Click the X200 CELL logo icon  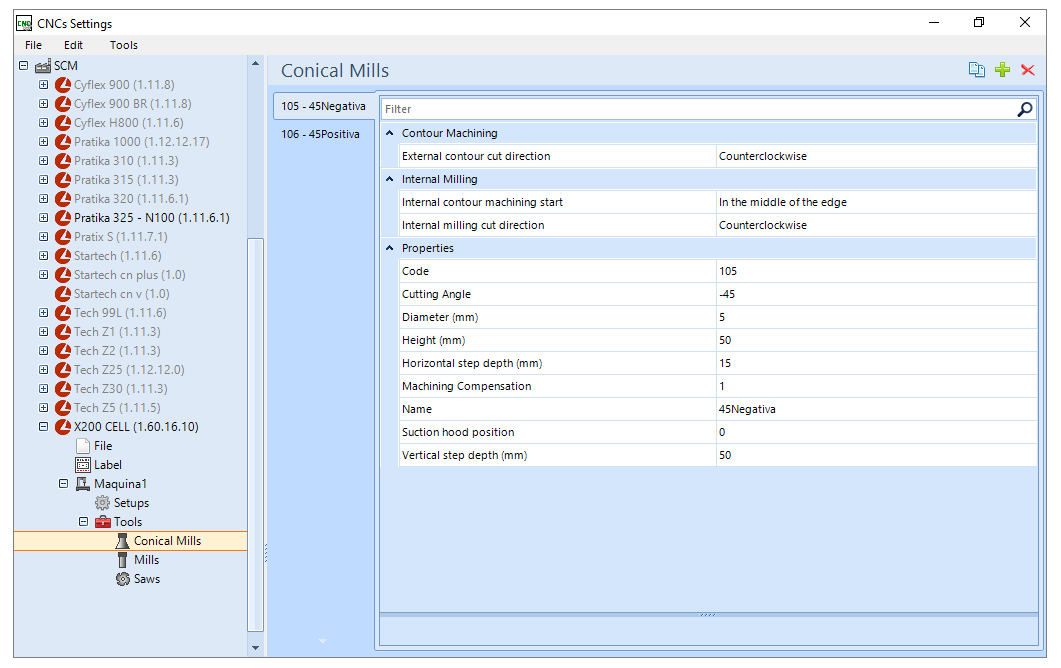(x=63, y=427)
